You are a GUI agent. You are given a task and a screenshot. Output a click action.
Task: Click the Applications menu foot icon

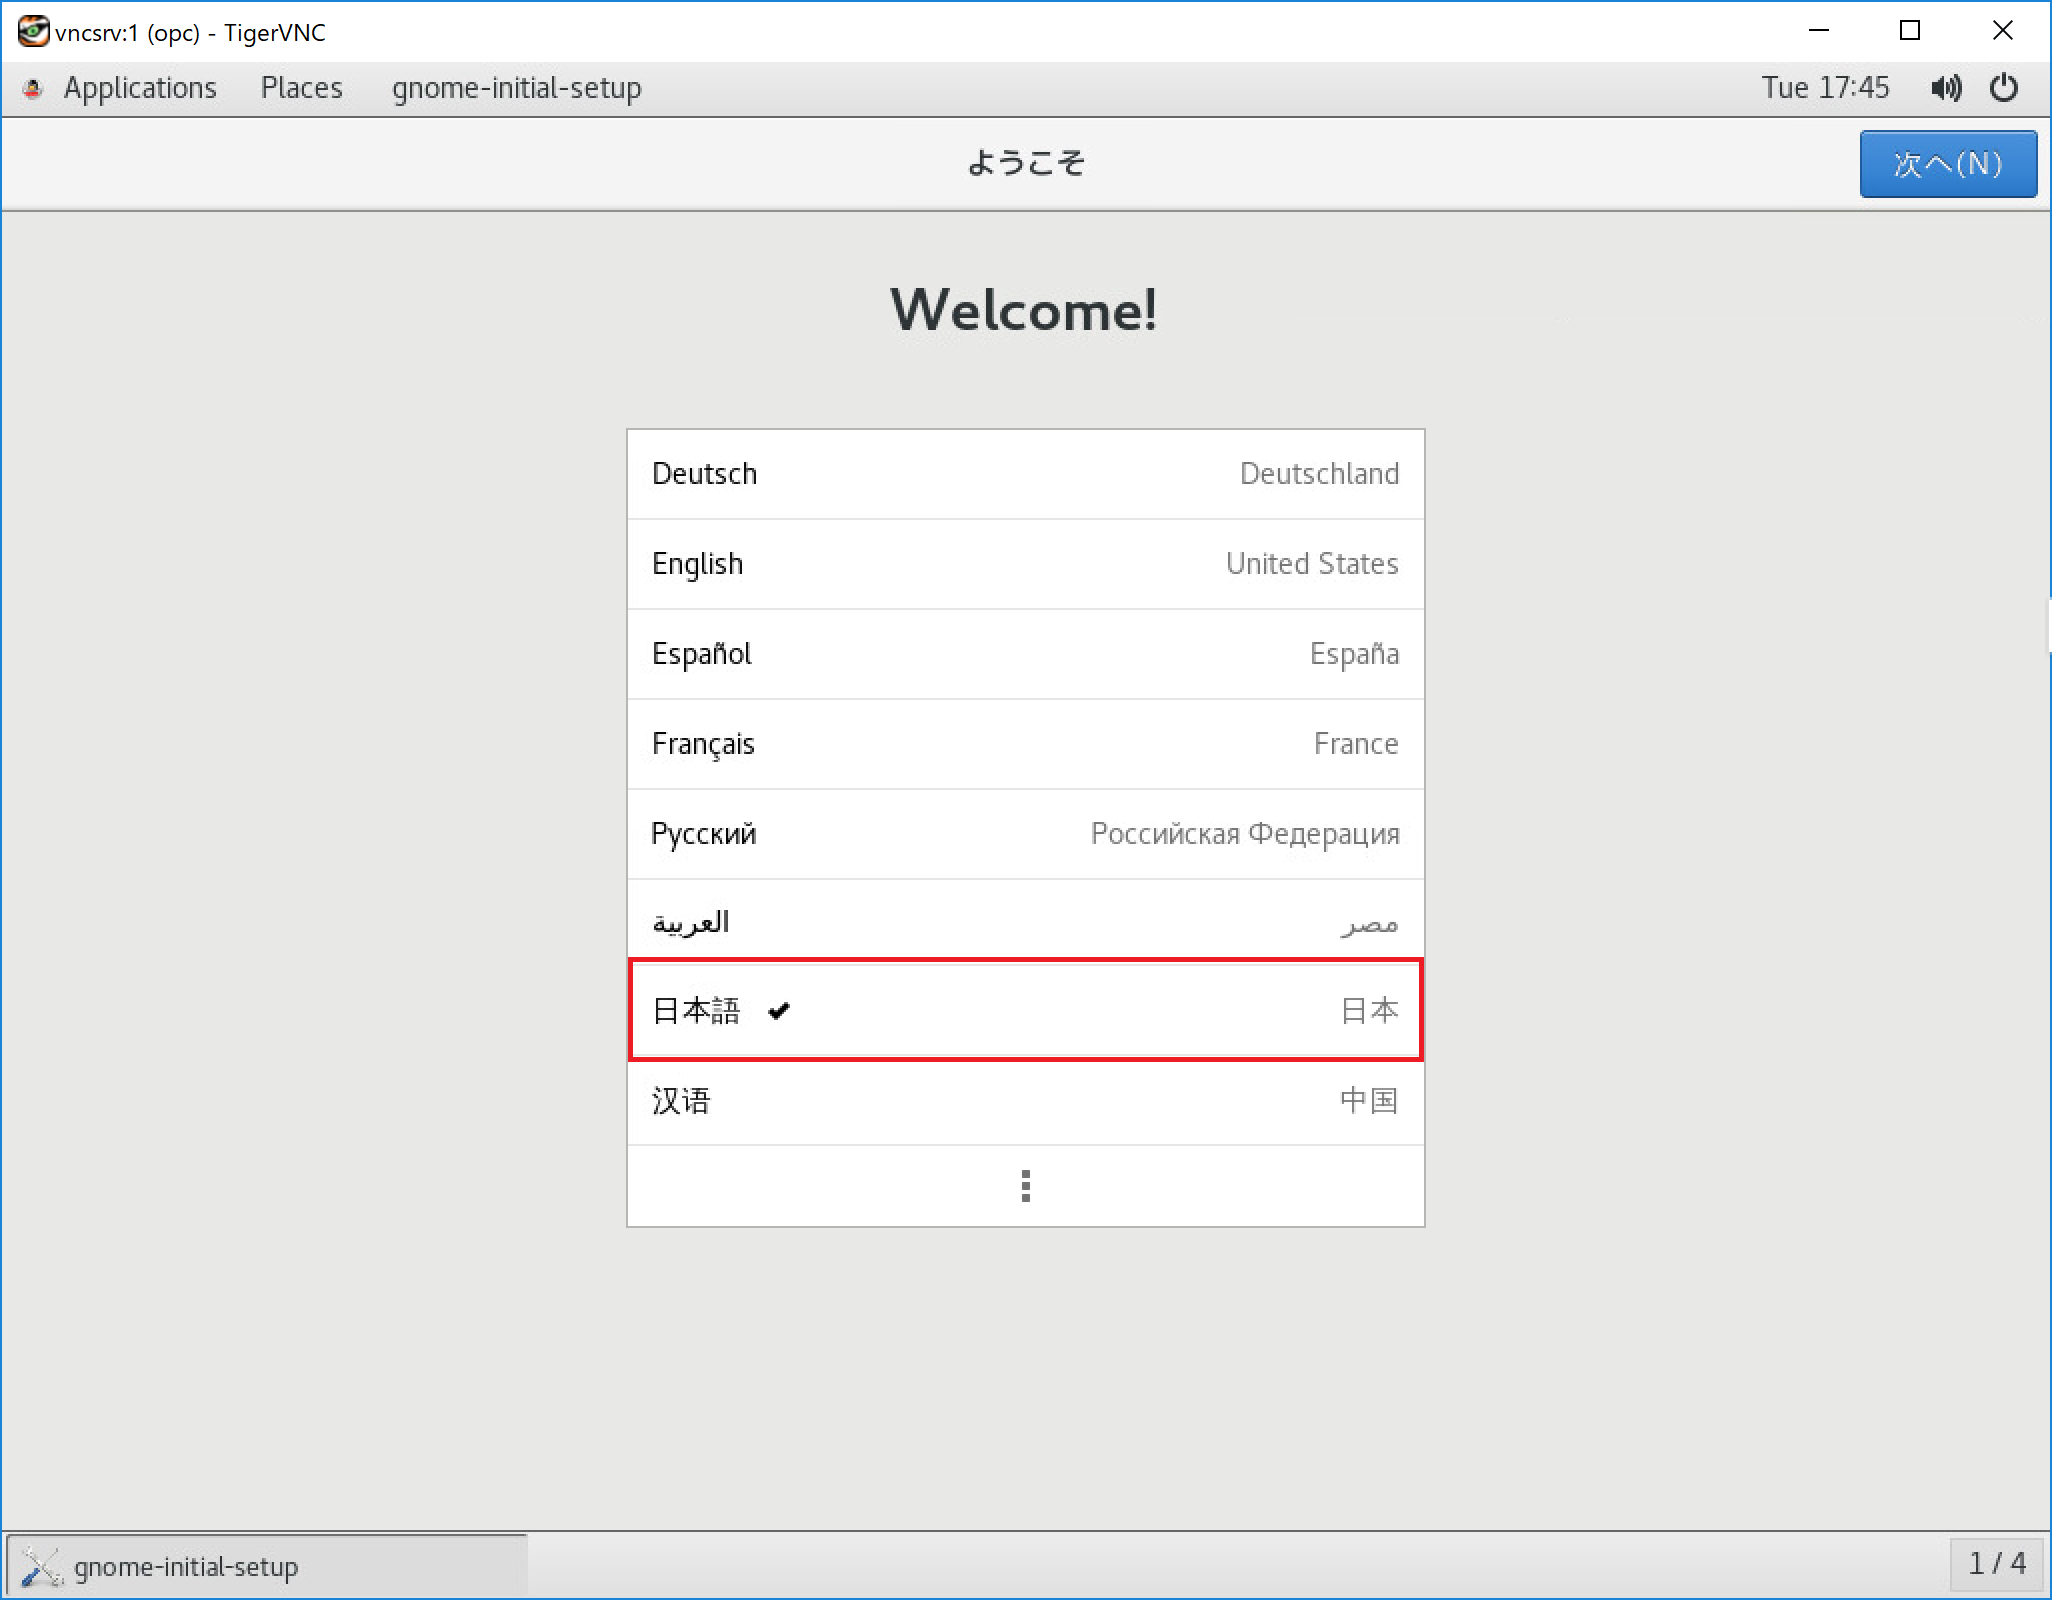(x=33, y=88)
